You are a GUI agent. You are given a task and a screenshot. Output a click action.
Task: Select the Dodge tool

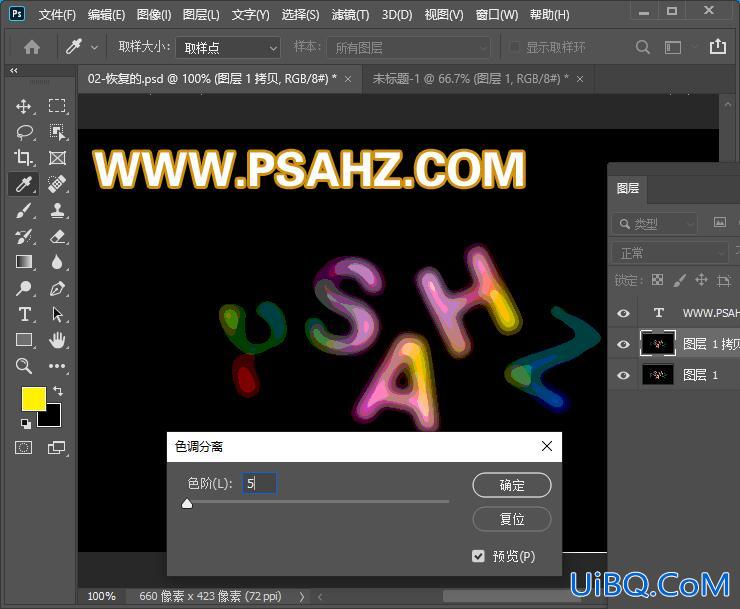pyautogui.click(x=24, y=288)
